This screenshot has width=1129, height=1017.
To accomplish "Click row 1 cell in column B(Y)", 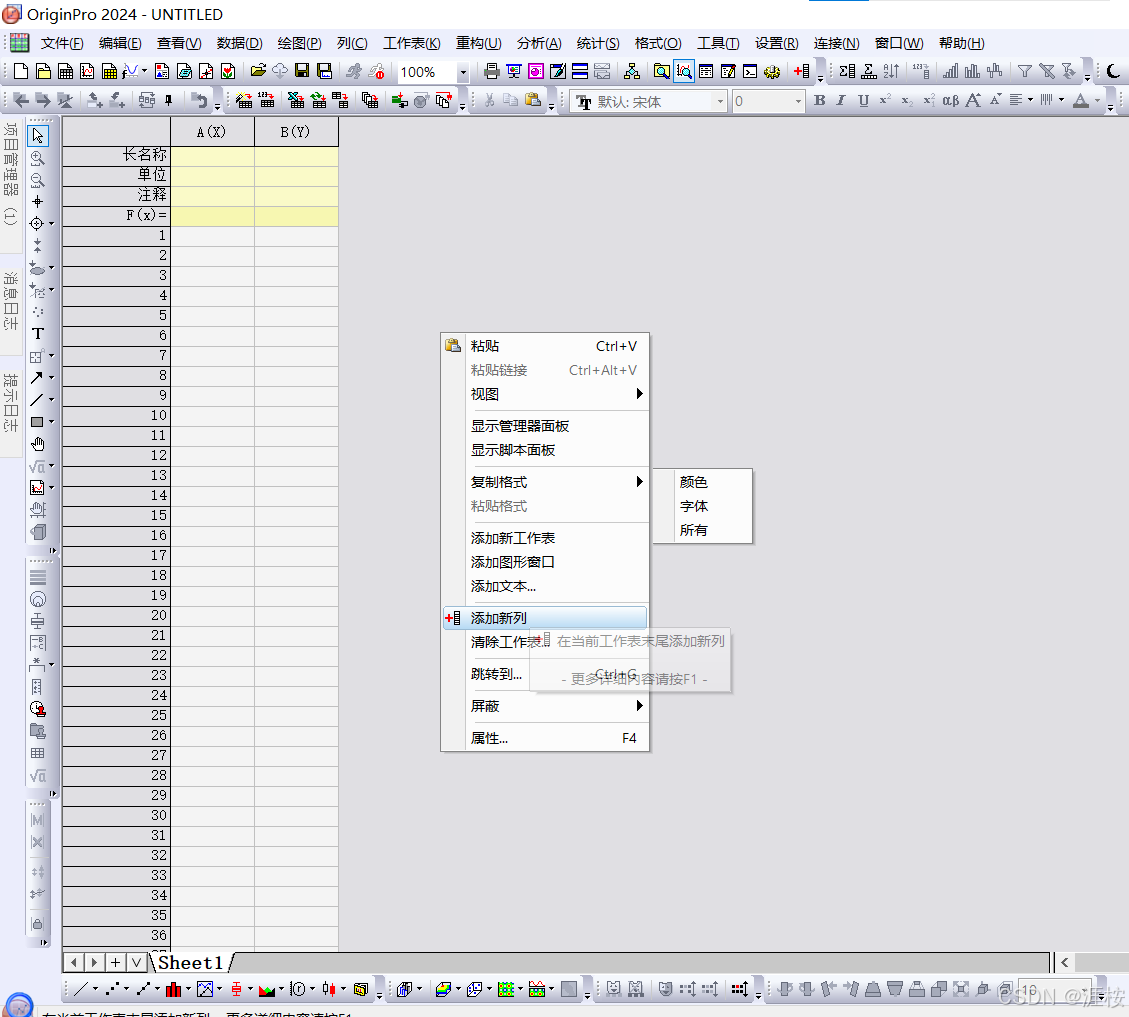I will (296, 236).
